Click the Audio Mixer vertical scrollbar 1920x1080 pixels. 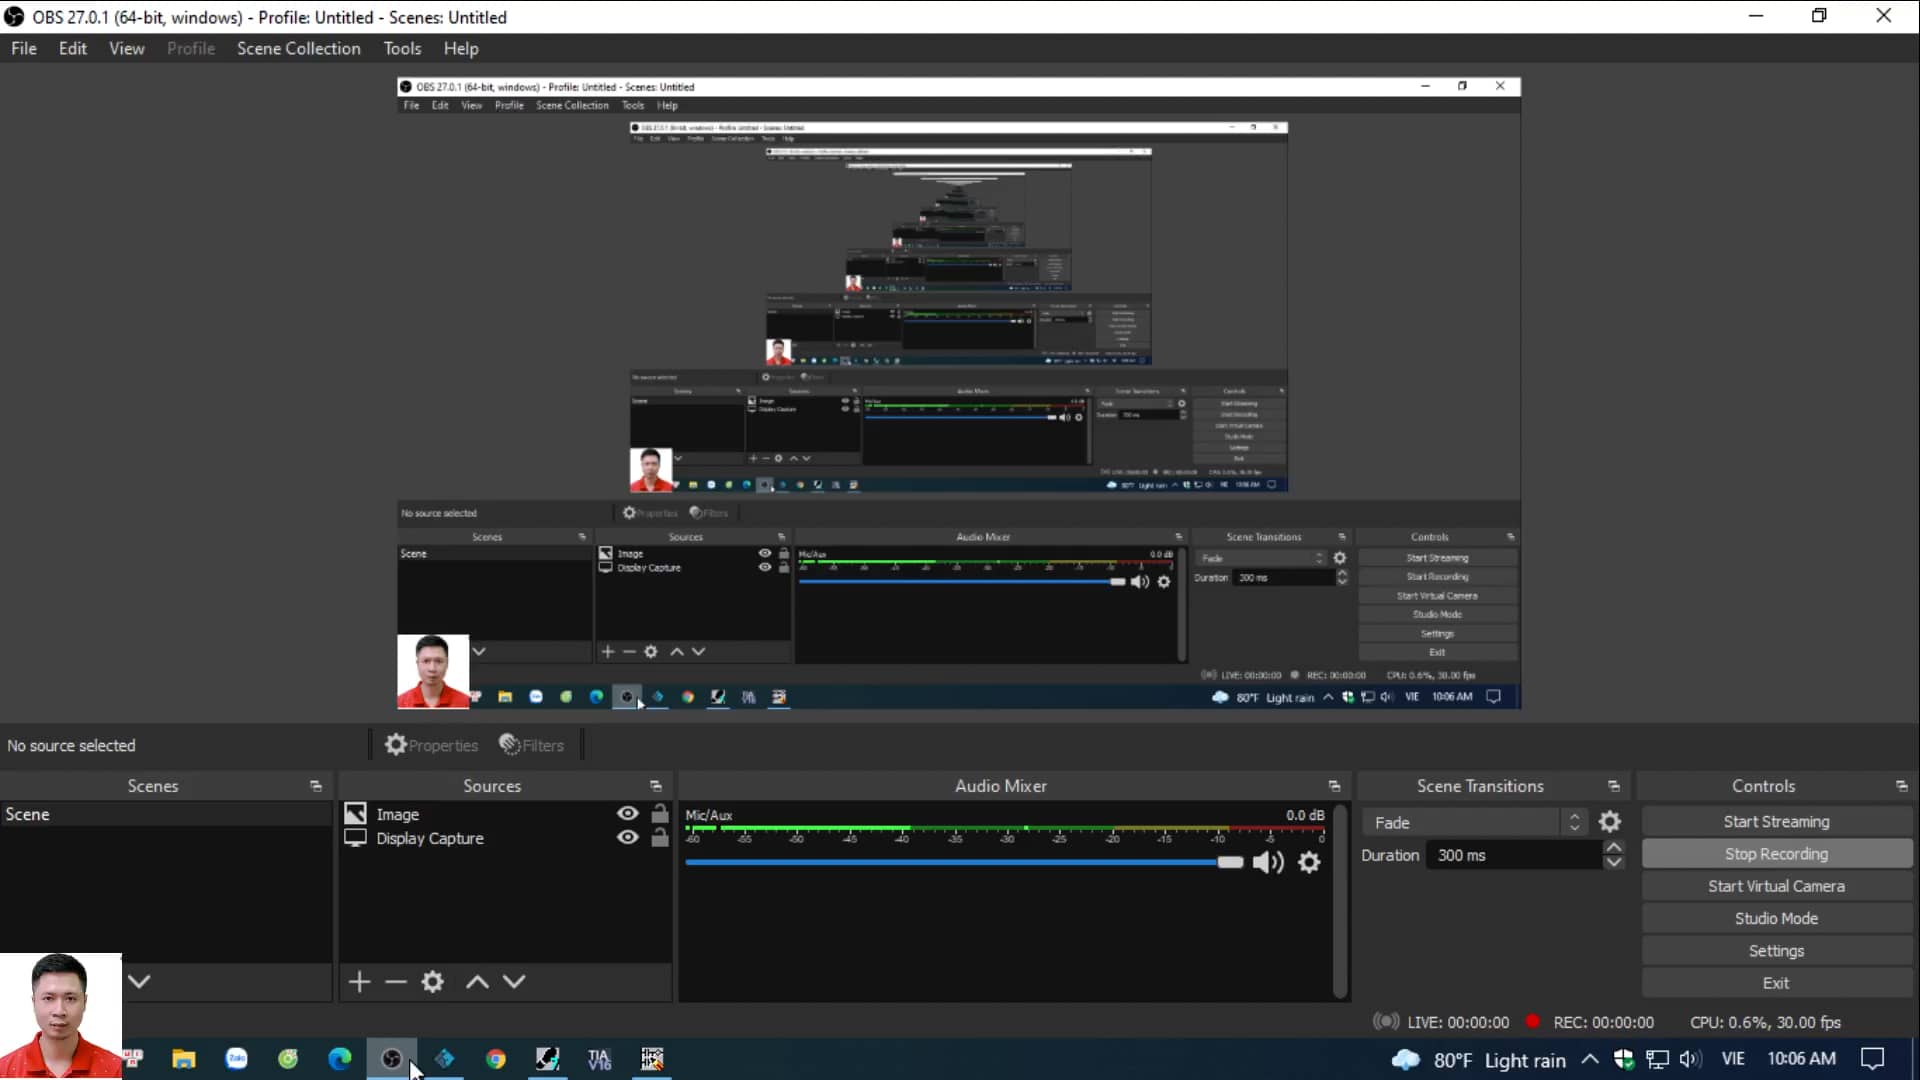[x=1340, y=900]
